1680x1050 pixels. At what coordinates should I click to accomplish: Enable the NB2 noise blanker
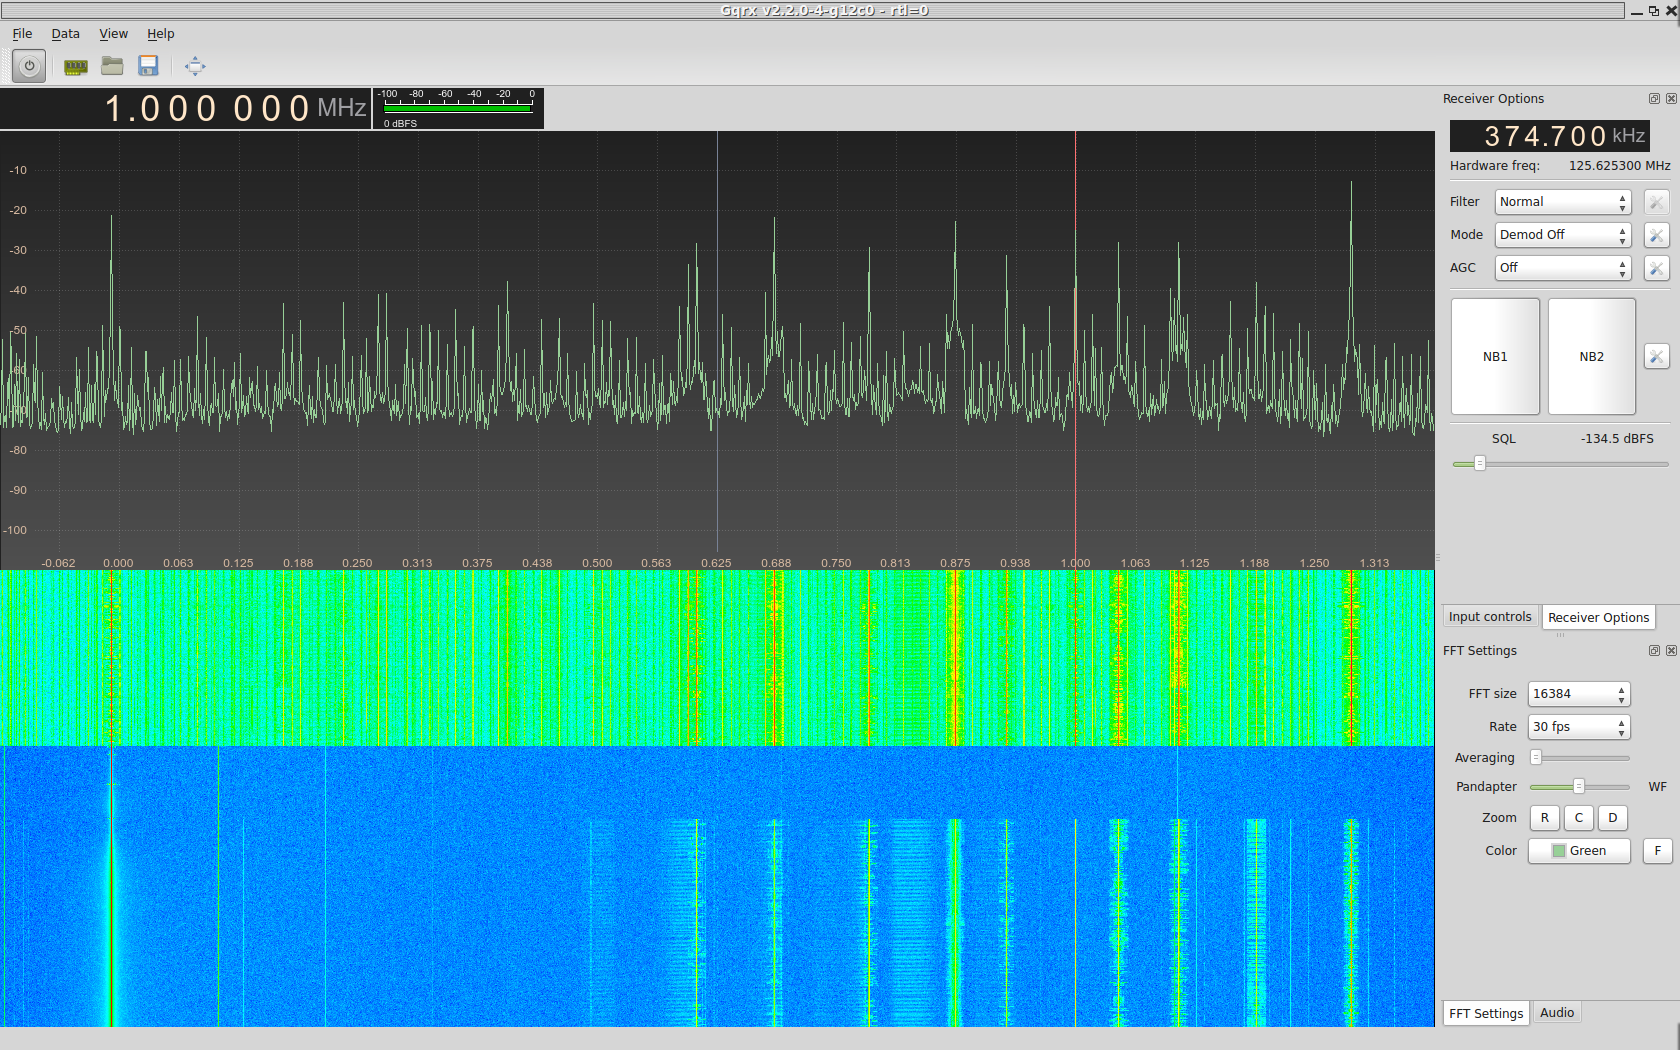pos(1591,357)
